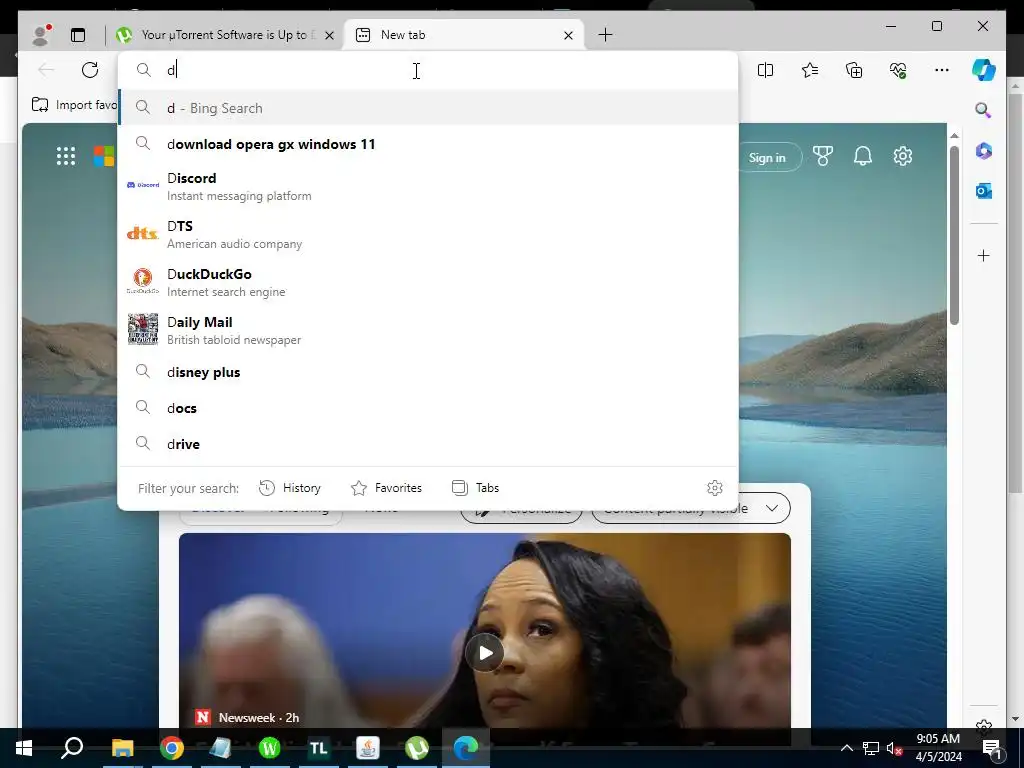Viewport: 1024px width, 768px height.
Task: Show hidden system tray icons
Action: tap(846, 748)
